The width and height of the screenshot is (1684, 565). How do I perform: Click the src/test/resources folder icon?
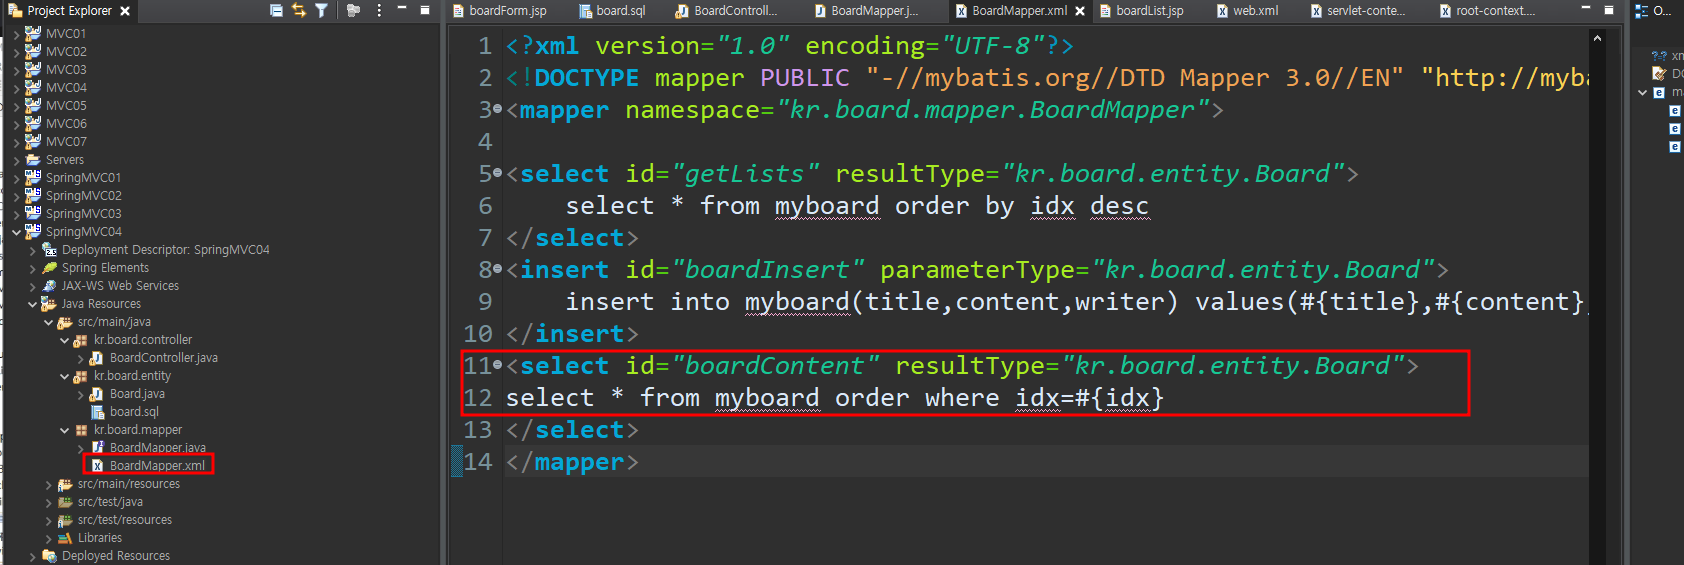click(x=65, y=520)
